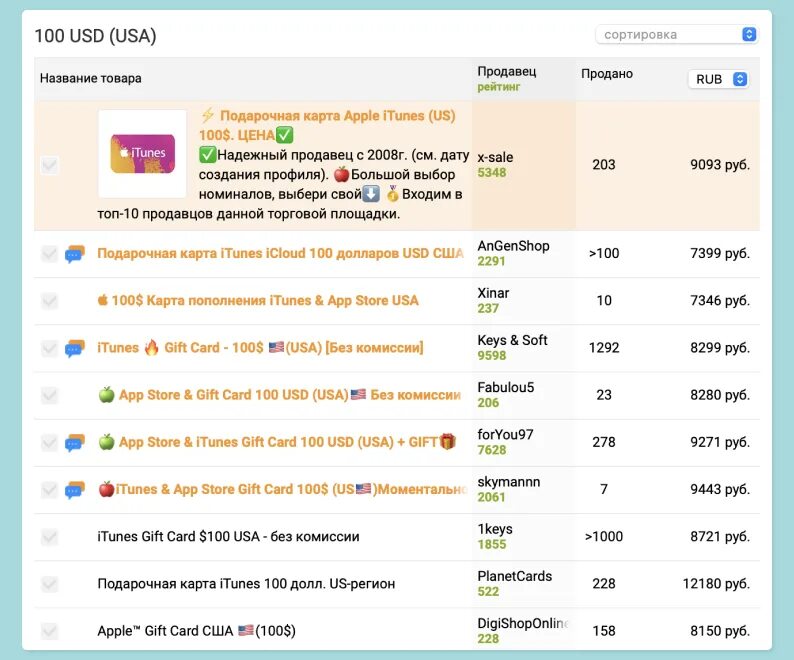Click seller name AnGenShop
Viewport: 794px width, 660px height.
513,246
